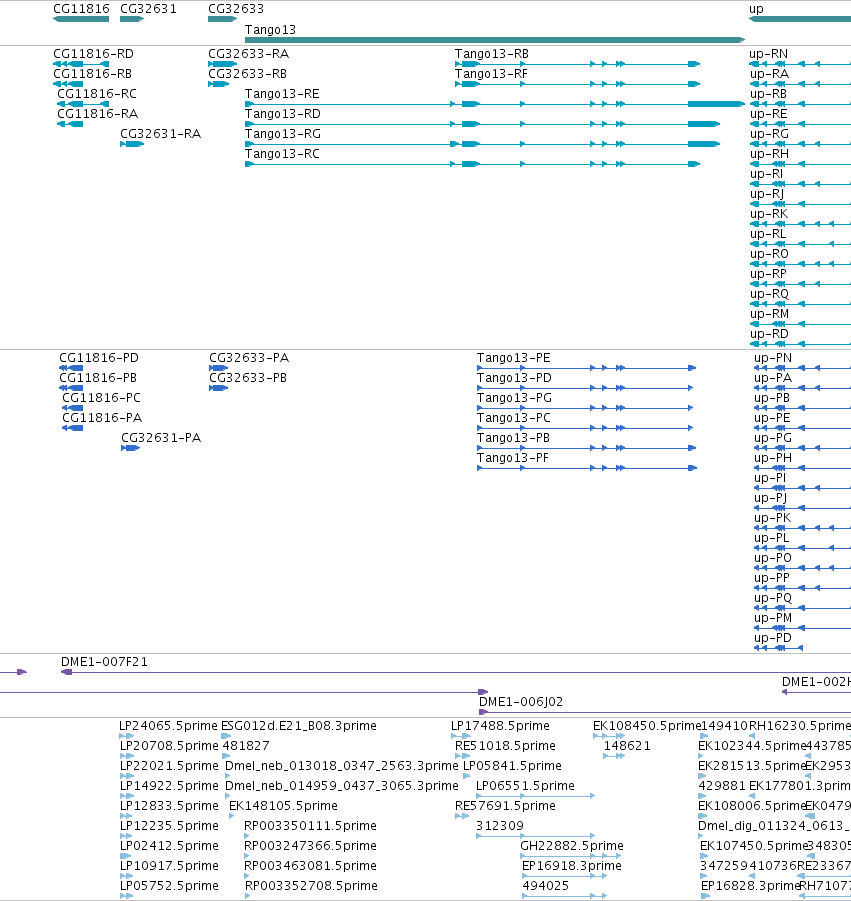
Task: Open the CG32631 gene label
Action: tap(148, 9)
